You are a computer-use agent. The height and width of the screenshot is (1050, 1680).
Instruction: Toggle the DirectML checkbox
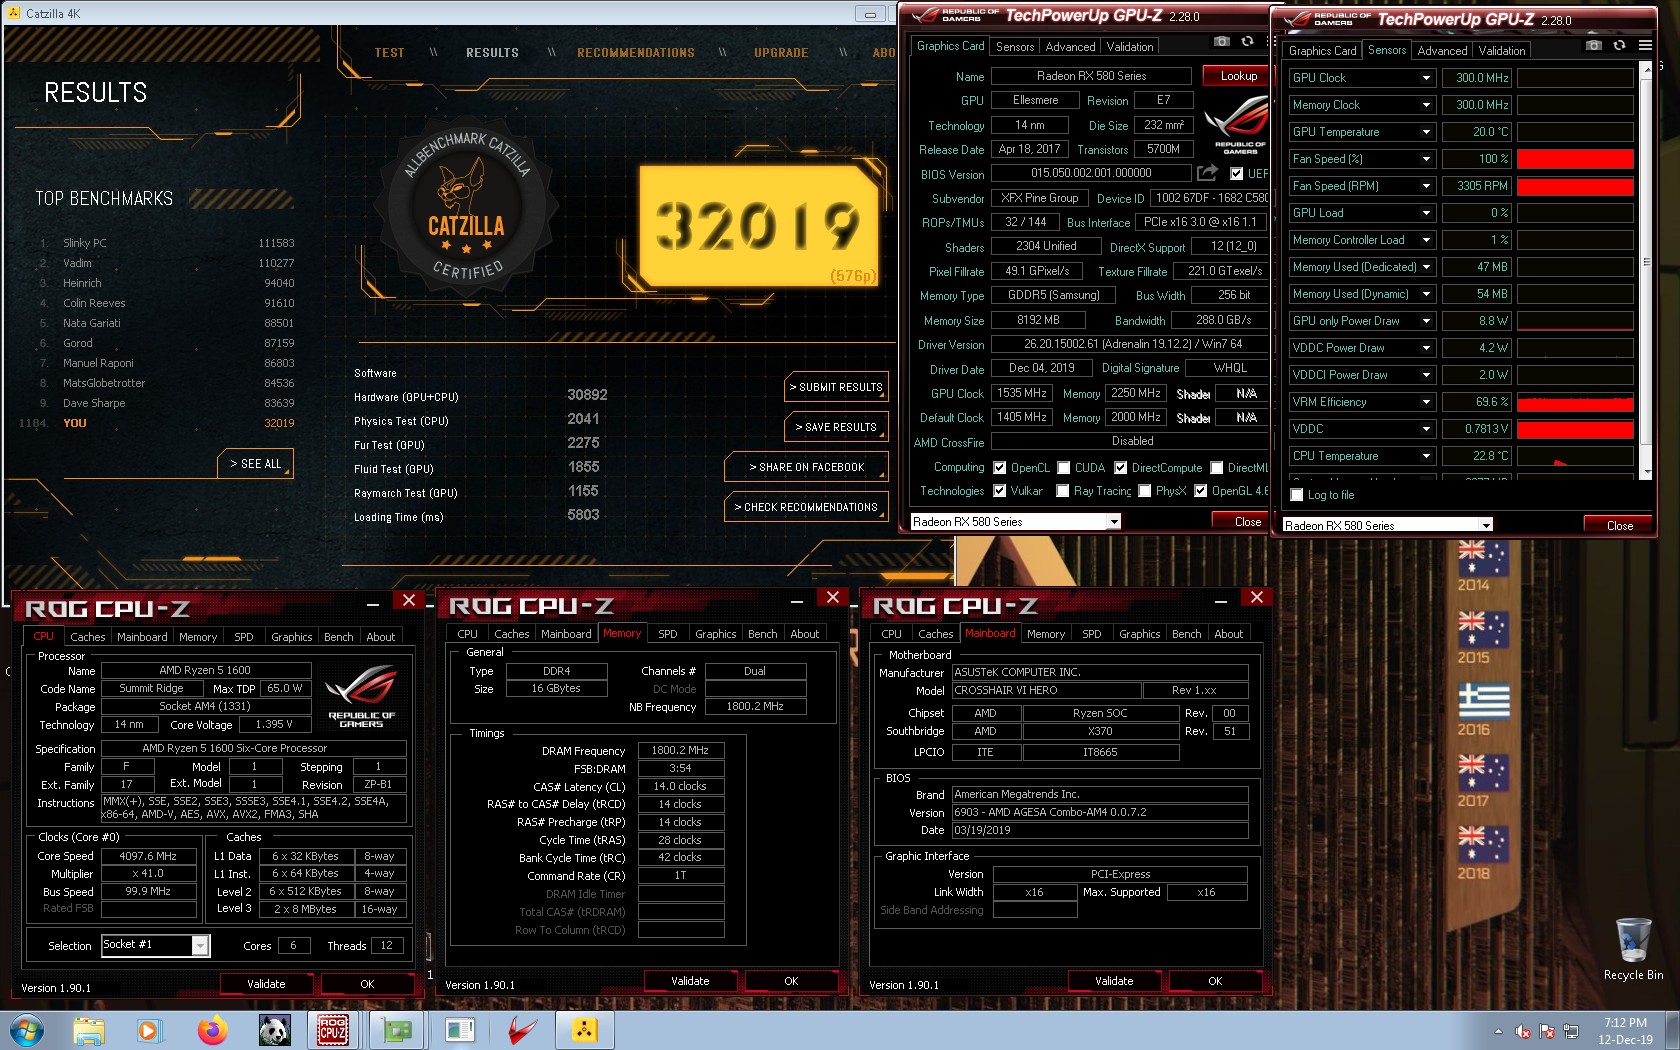point(1217,468)
